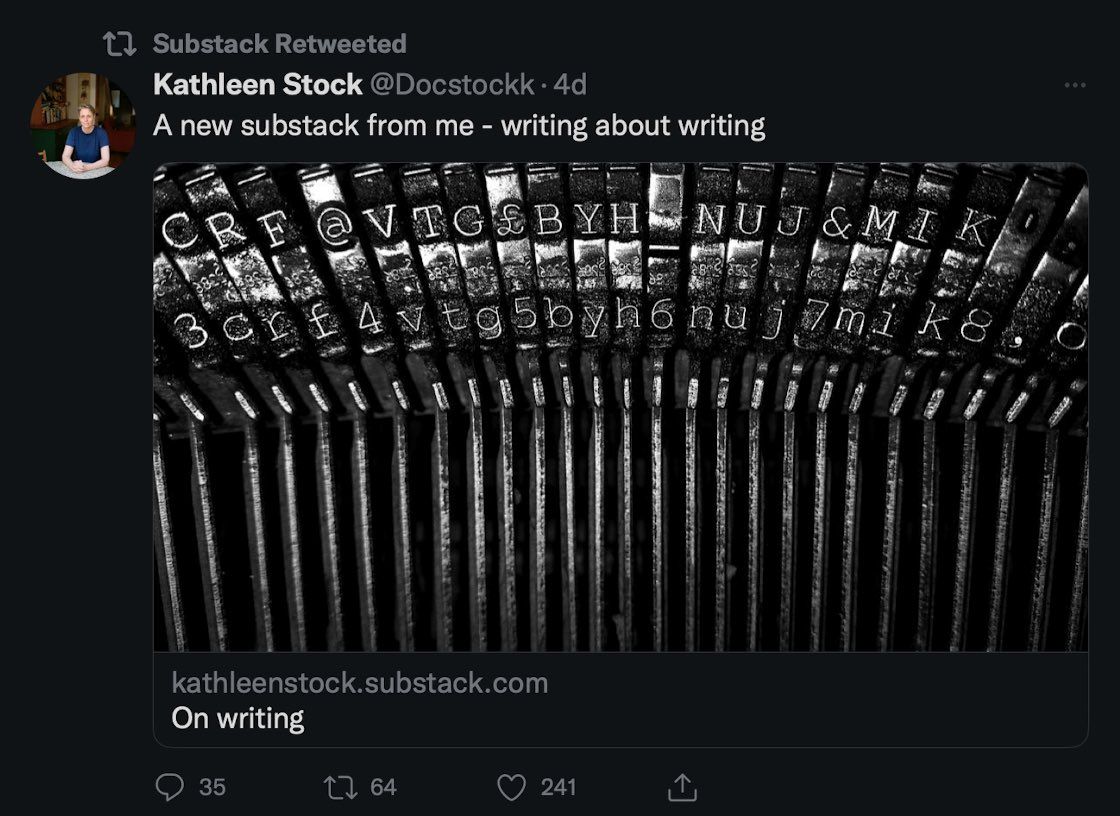Click the like count of 241
This screenshot has width=1120, height=816.
coord(558,787)
